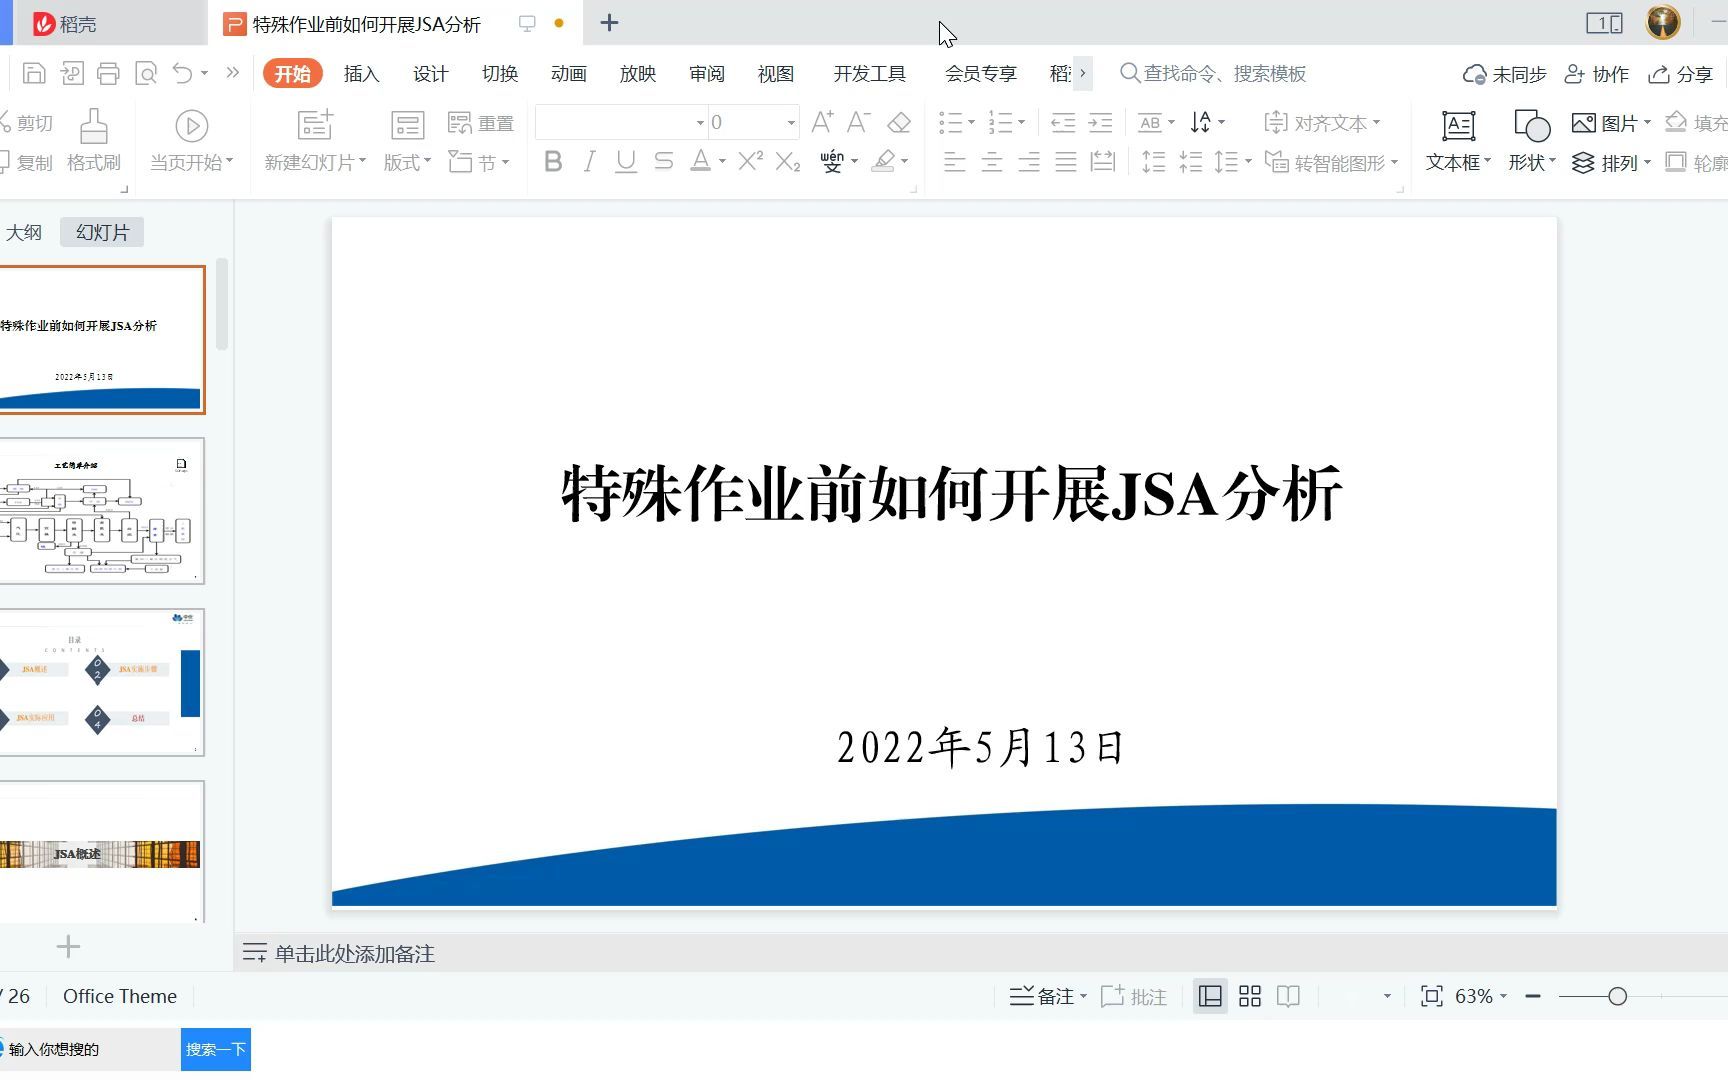Toggle Strikethrough formatting
The width and height of the screenshot is (1728, 1080).
pyautogui.click(x=663, y=161)
